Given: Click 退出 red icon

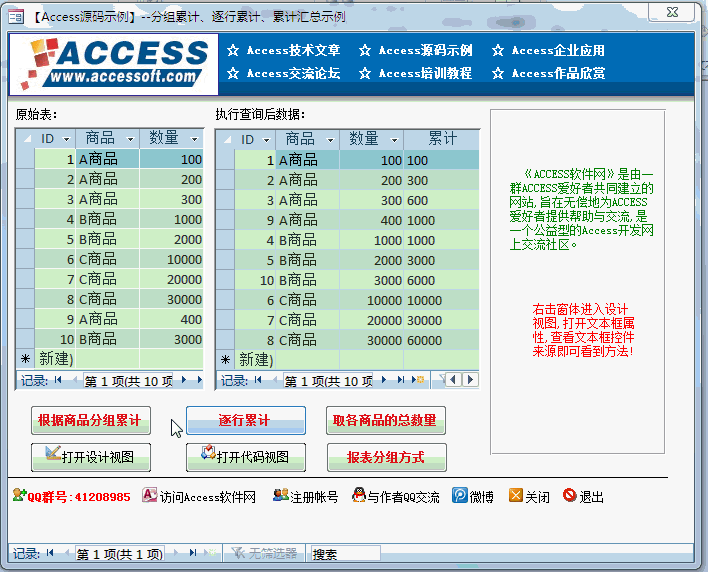Looking at the screenshot, I should point(570,496).
